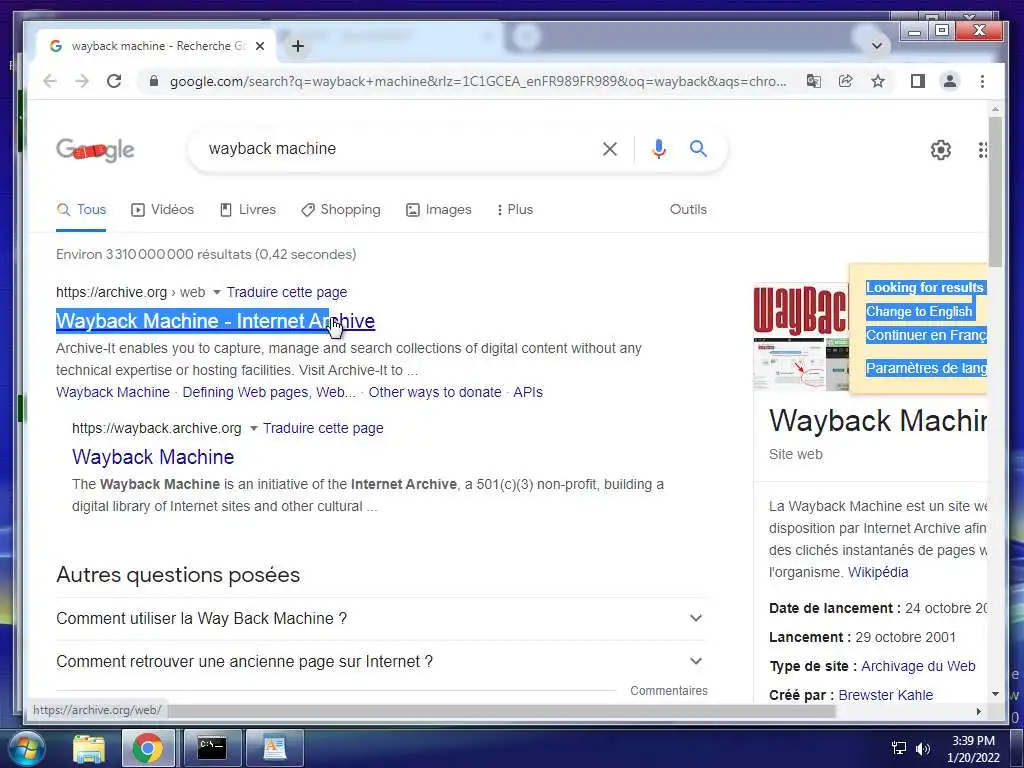Viewport: 1024px width, 768px height.
Task: Open the Other ways to donate sitelink
Action: click(435, 392)
